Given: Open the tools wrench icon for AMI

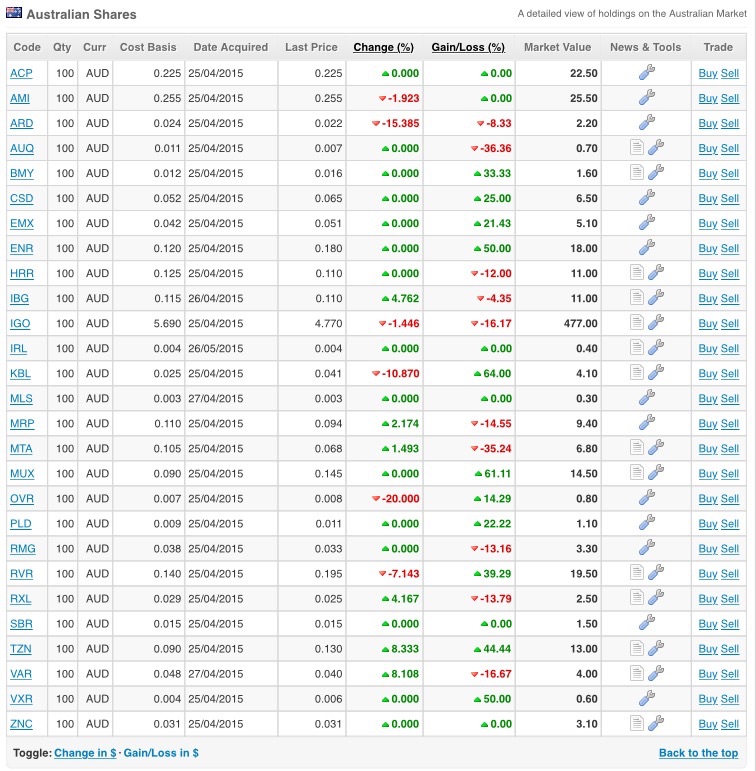Looking at the screenshot, I should pos(646,97).
